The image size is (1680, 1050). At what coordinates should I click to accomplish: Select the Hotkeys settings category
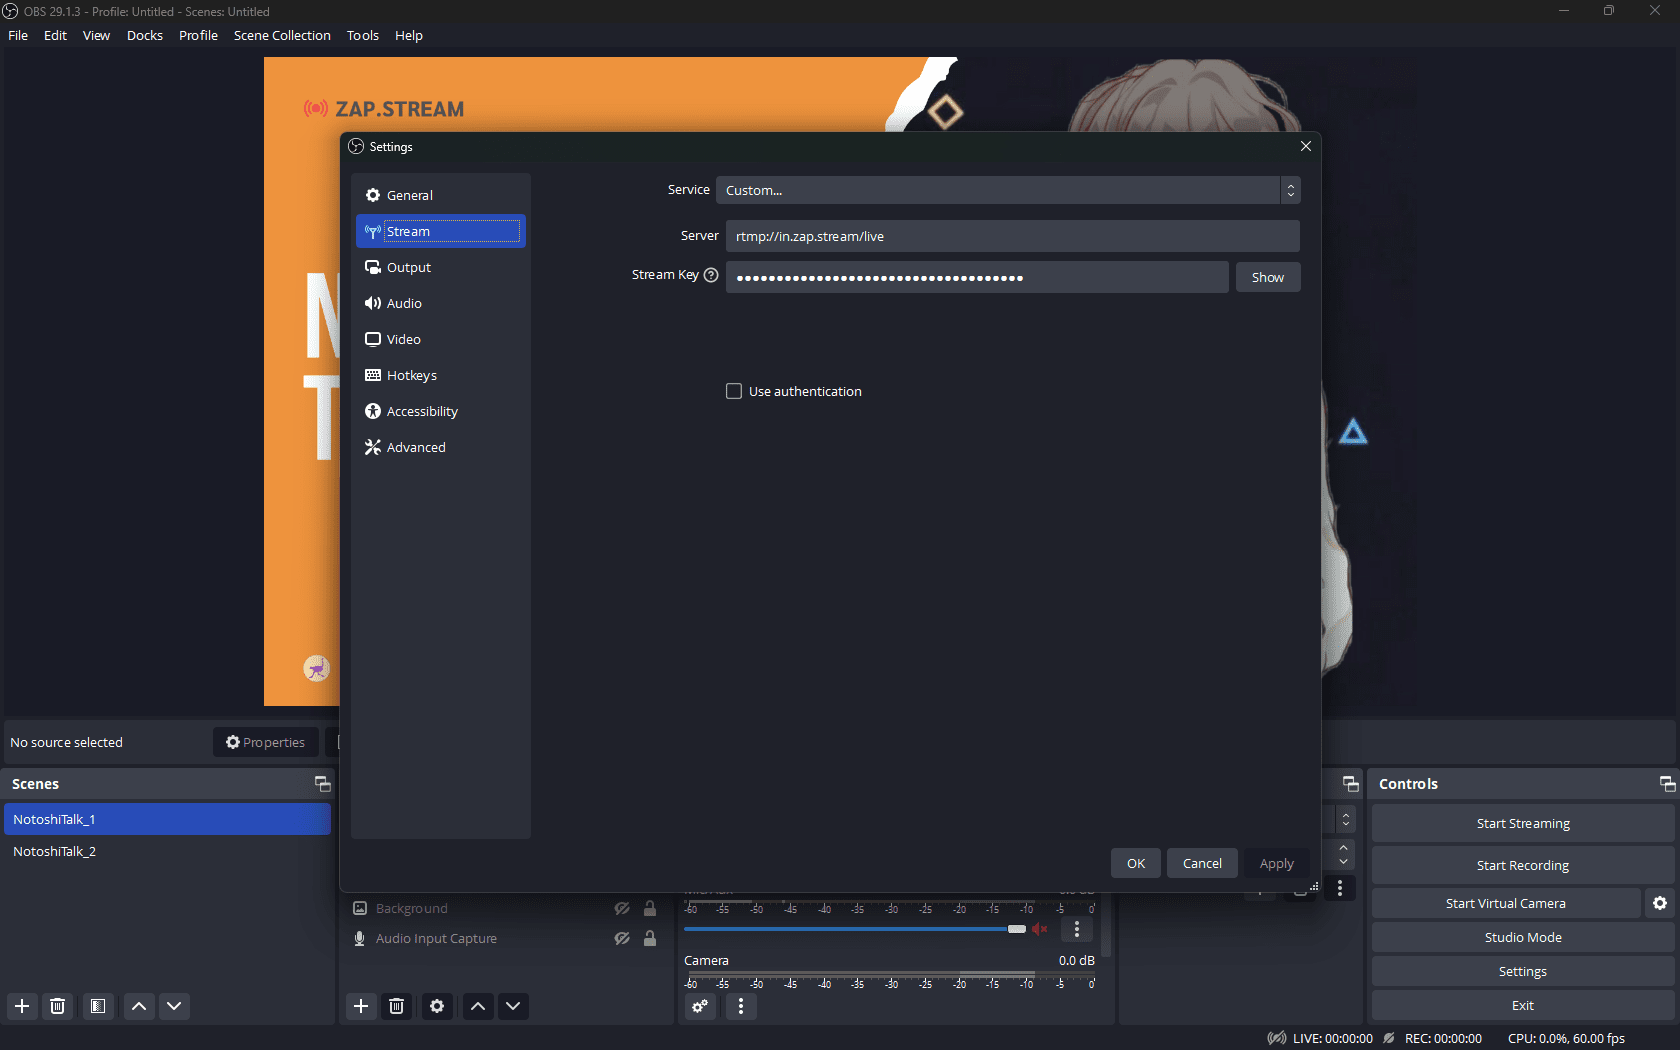pos(440,375)
